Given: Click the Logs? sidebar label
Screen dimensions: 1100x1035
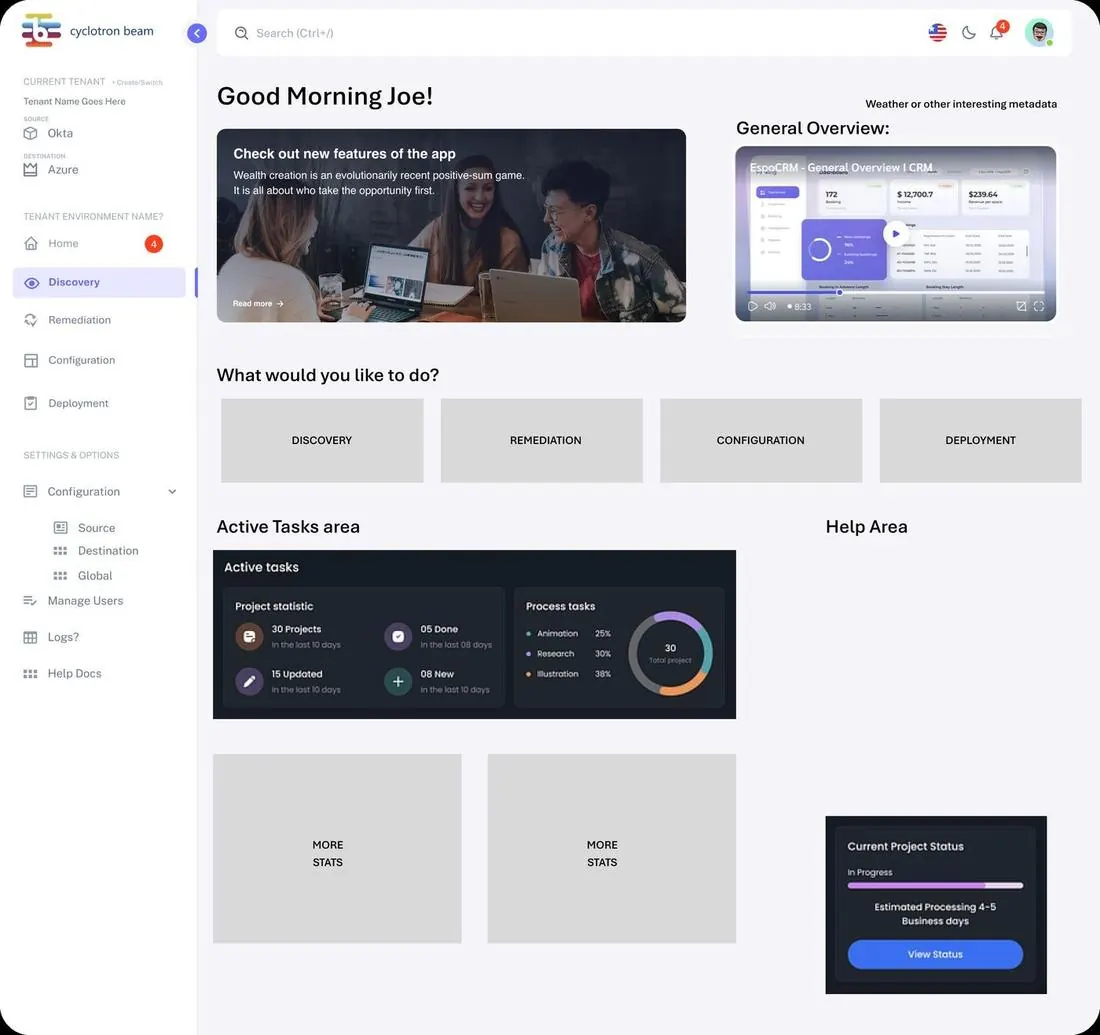Looking at the screenshot, I should click(63, 637).
